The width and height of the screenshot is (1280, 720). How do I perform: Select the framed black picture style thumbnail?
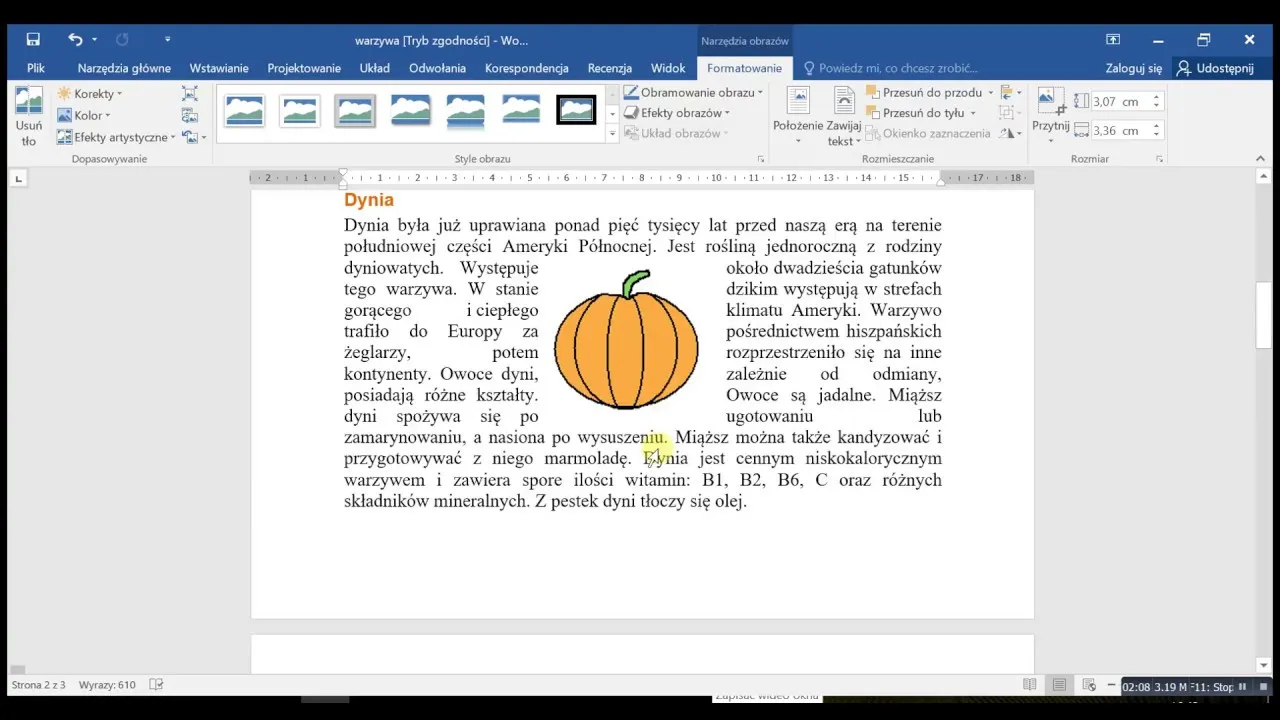coord(576,110)
